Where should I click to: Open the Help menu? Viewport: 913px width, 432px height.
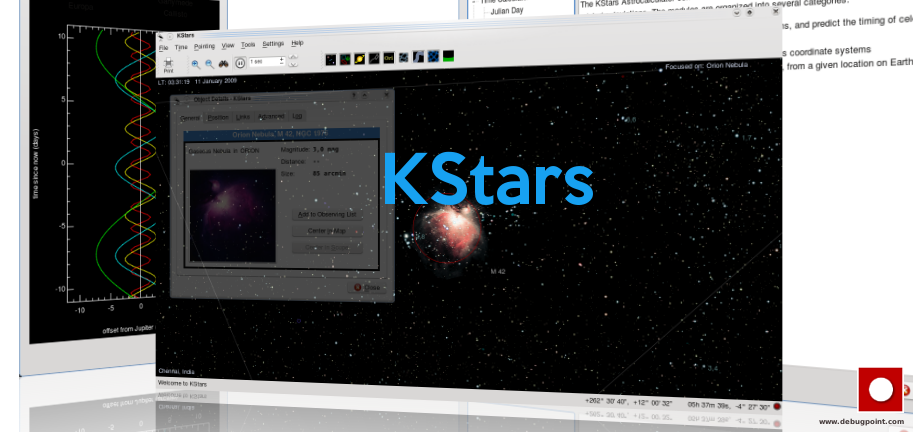click(x=298, y=43)
